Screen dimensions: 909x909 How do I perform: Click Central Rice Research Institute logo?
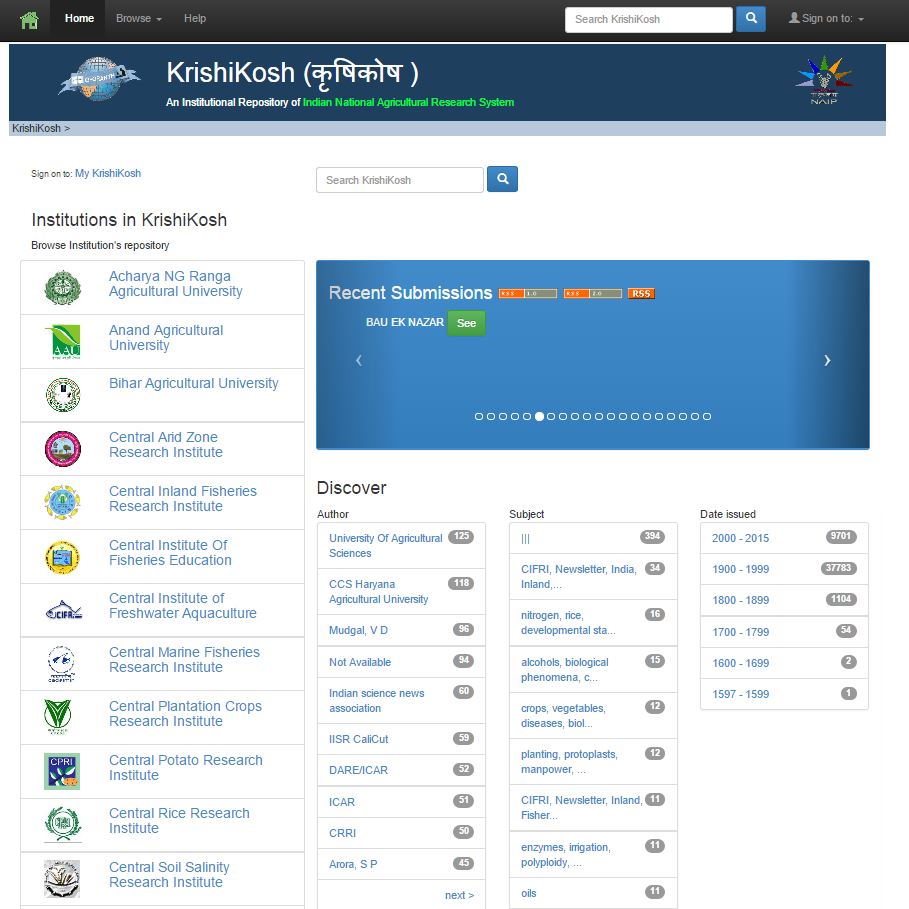point(63,824)
